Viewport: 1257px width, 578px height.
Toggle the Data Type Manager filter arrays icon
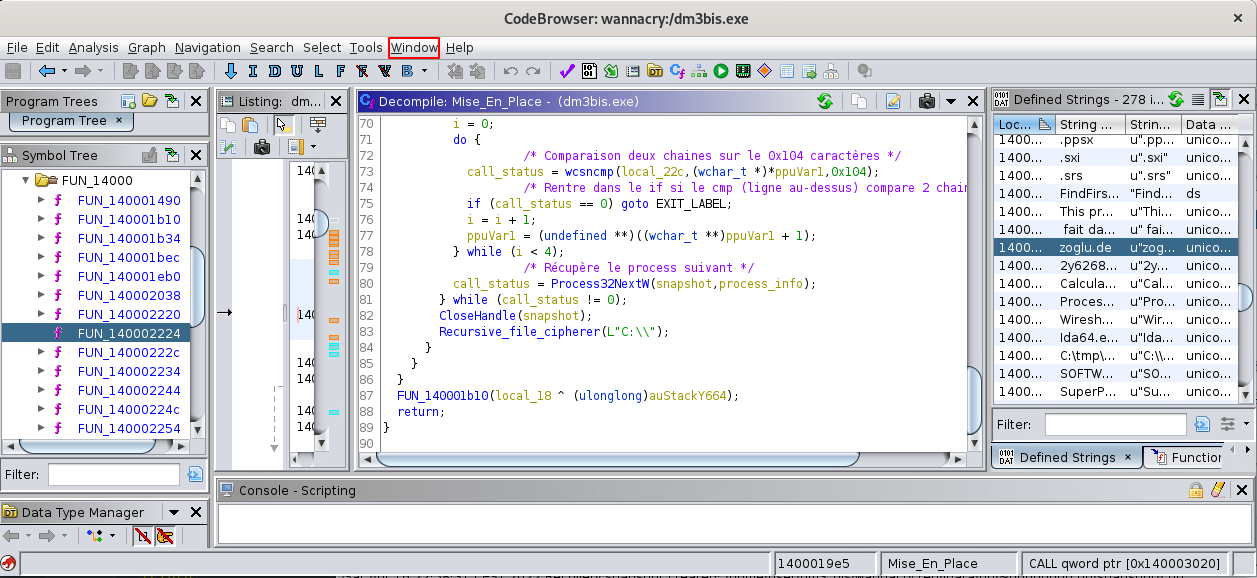(x=143, y=537)
